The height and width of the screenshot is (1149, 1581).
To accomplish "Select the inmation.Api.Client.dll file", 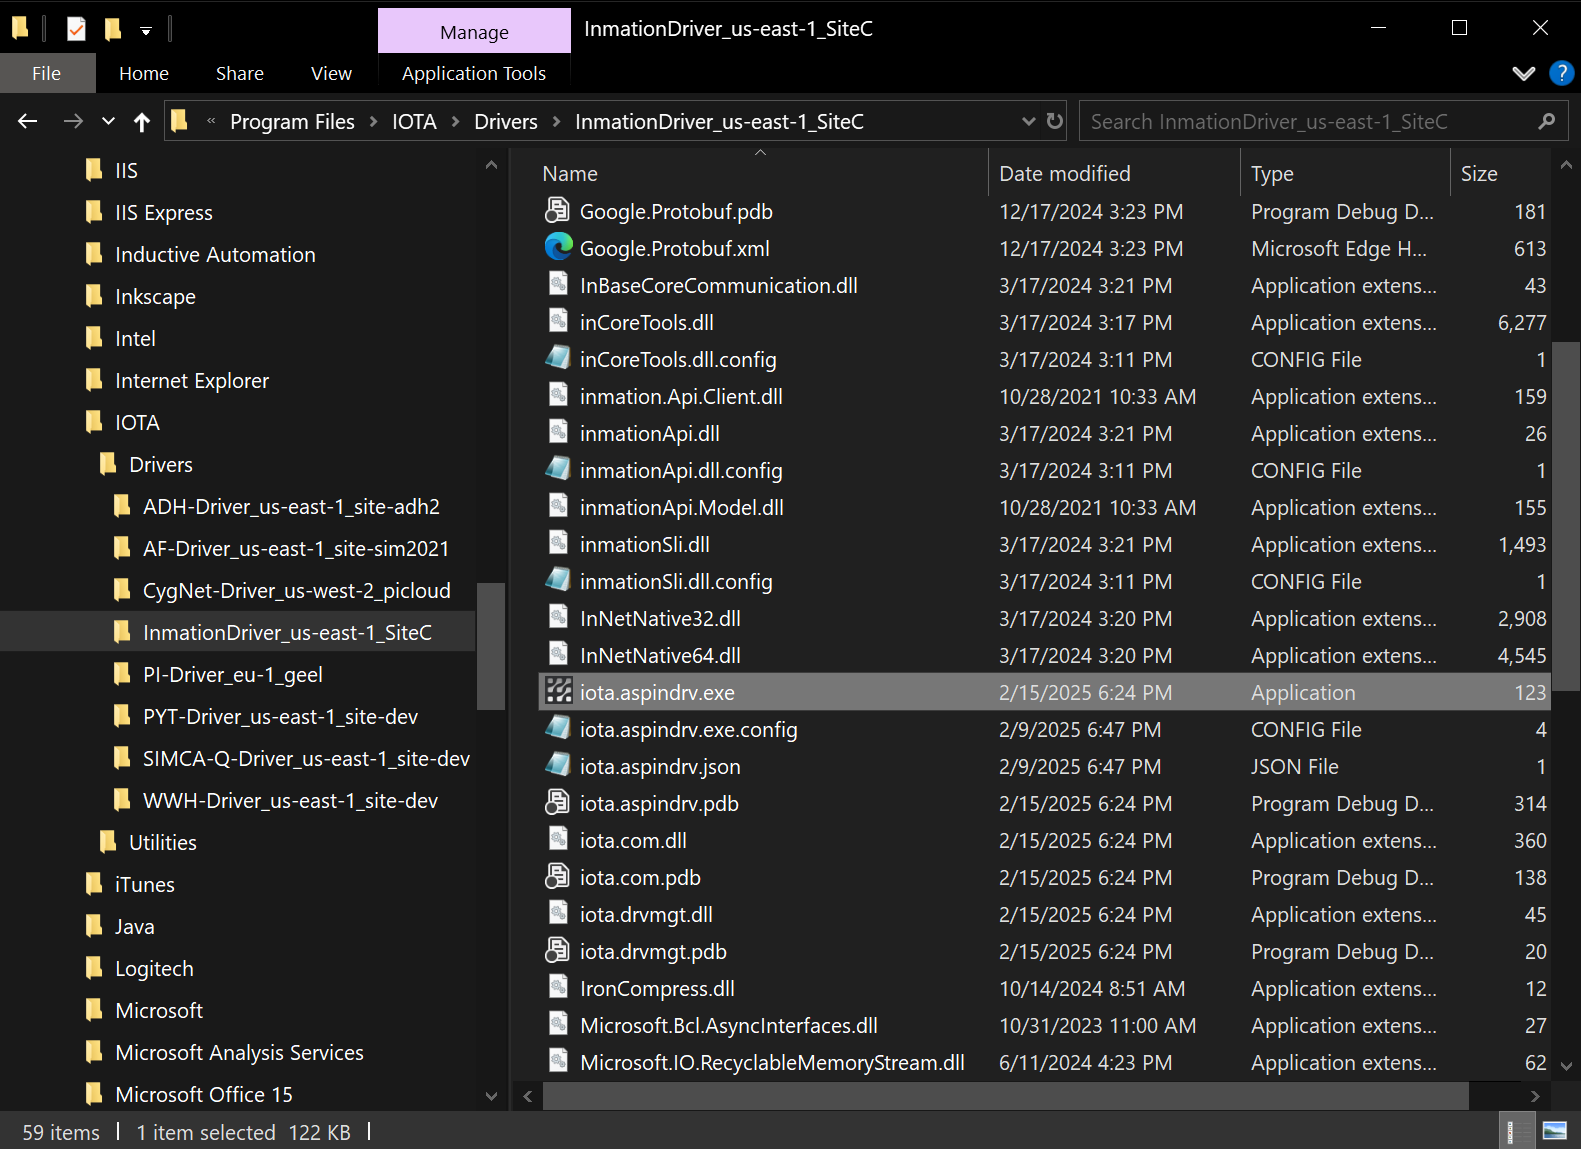I will (x=681, y=396).
